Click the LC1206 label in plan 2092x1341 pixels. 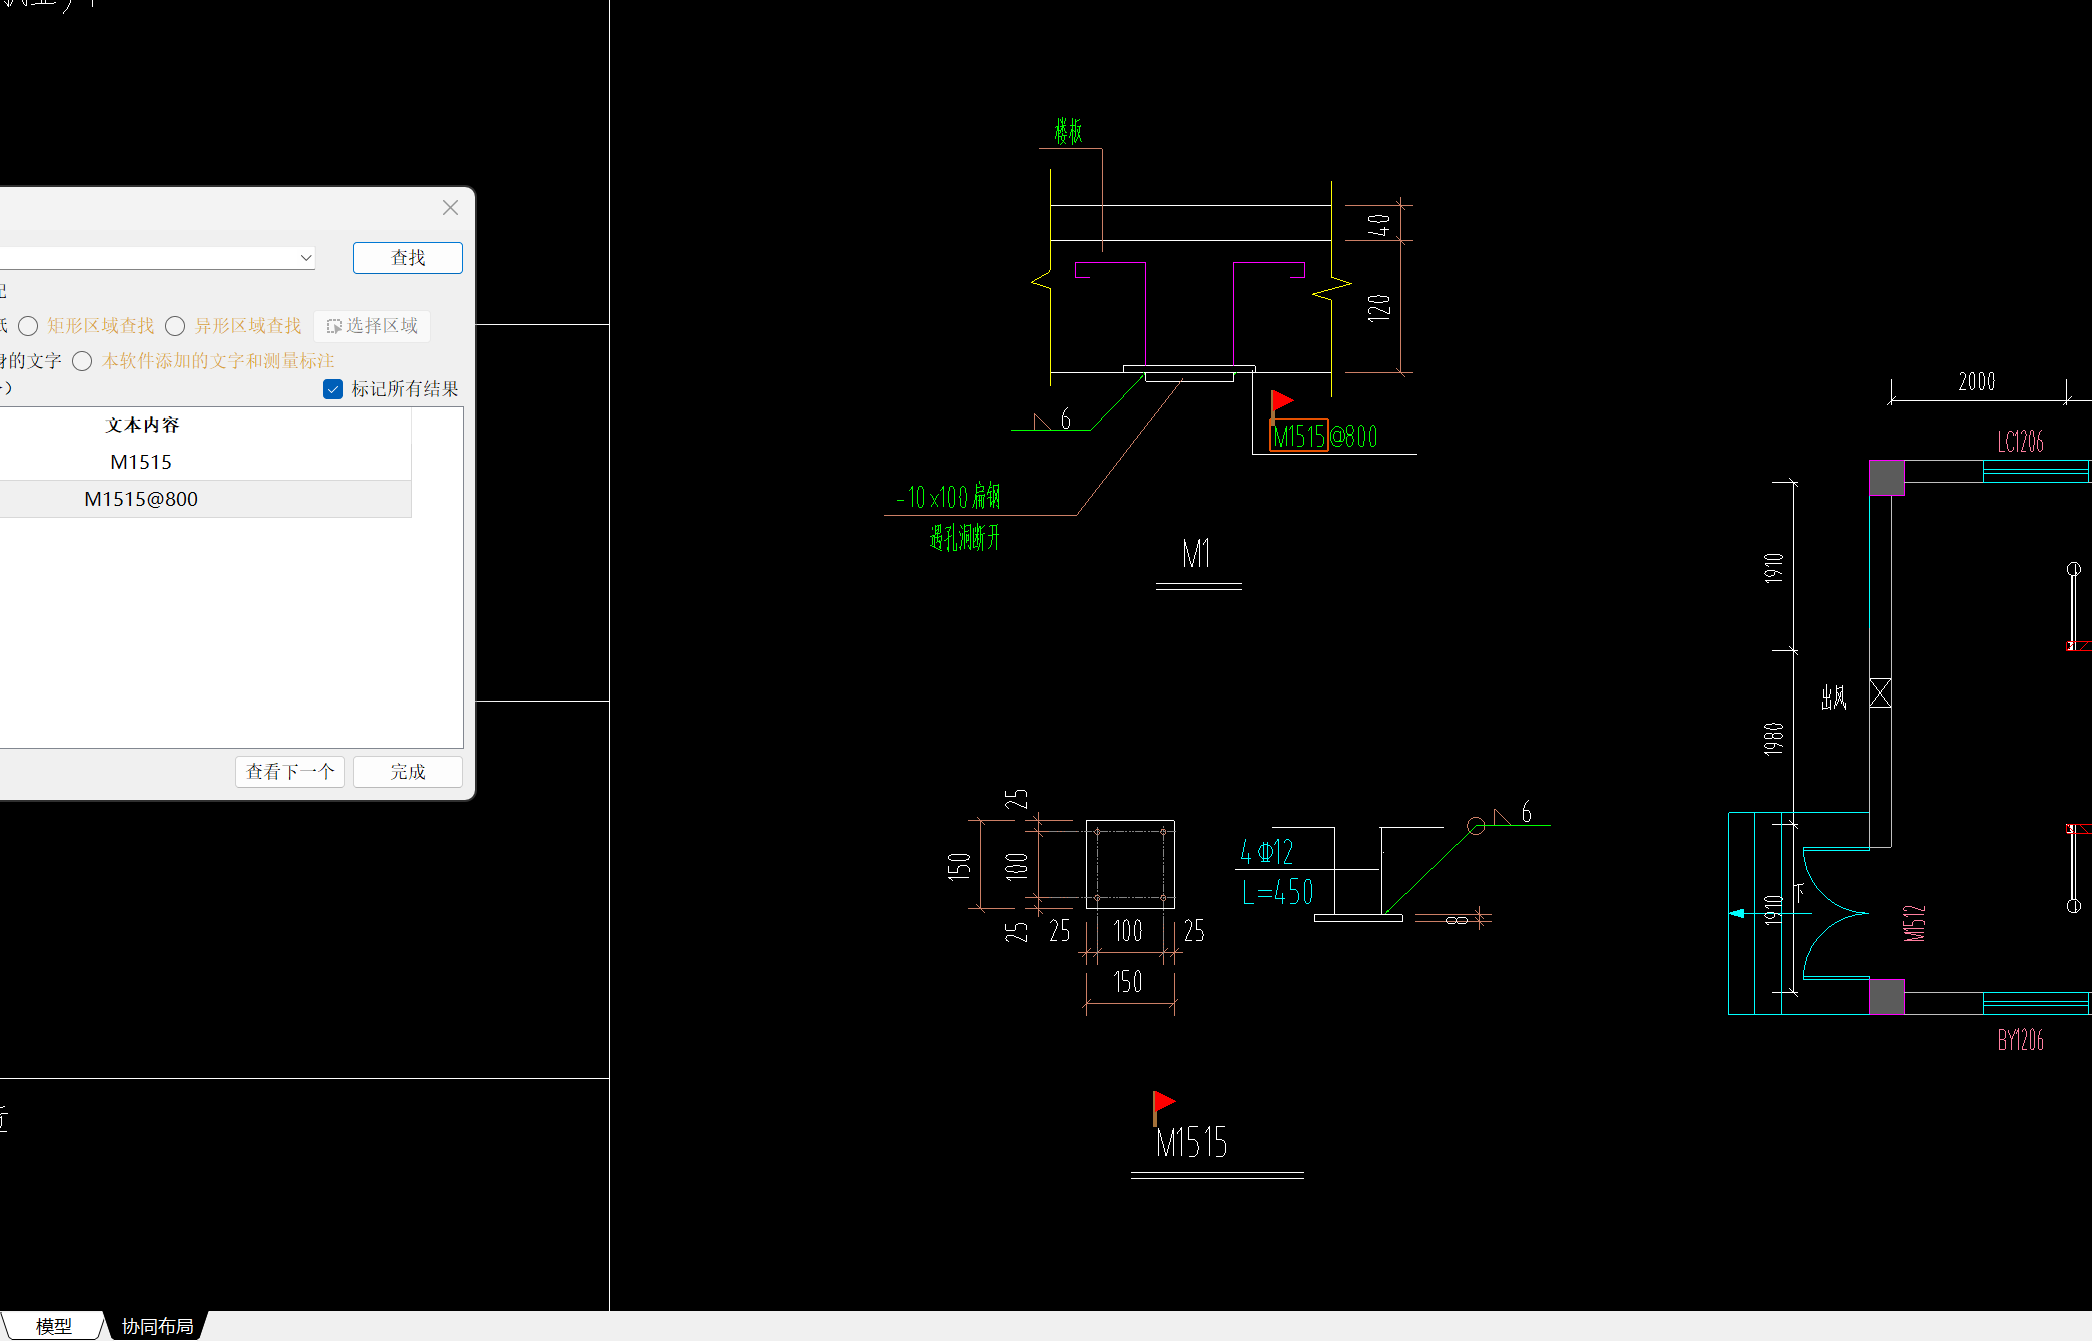(2020, 442)
